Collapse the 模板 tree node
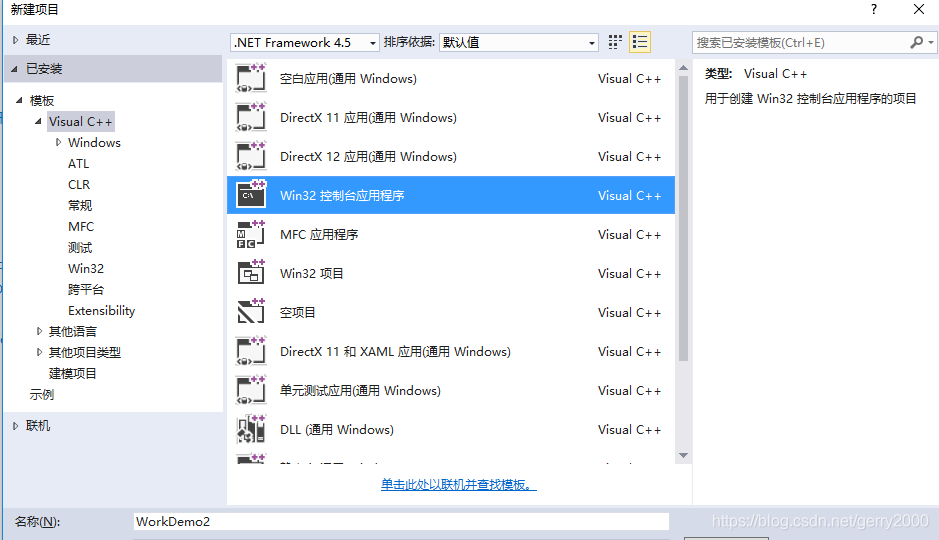The height and width of the screenshot is (540, 939). tap(19, 100)
